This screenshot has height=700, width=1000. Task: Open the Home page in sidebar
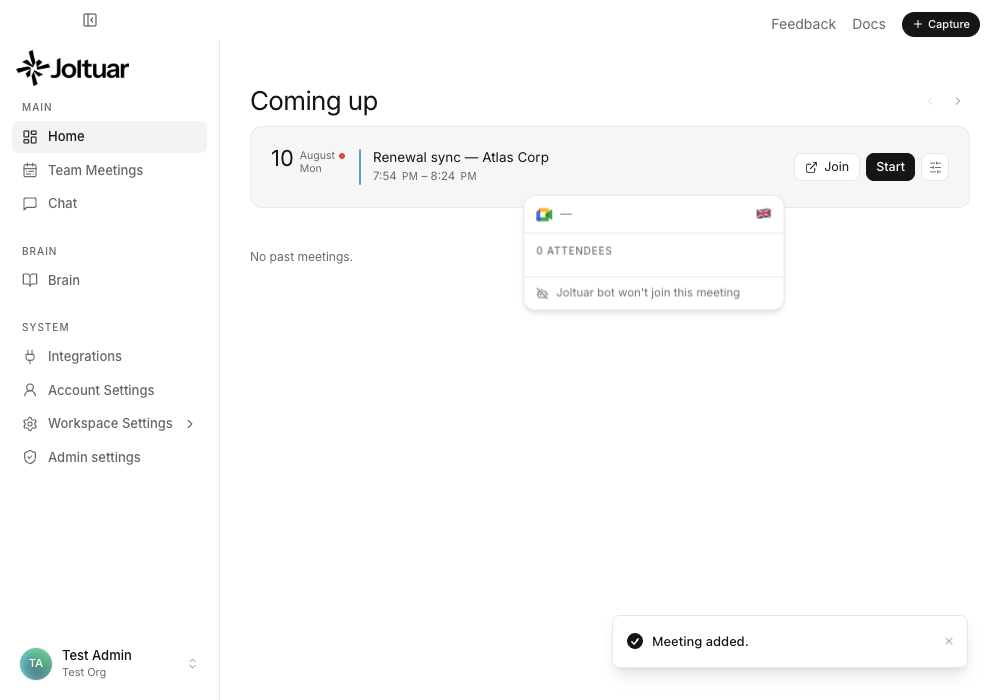click(x=110, y=136)
